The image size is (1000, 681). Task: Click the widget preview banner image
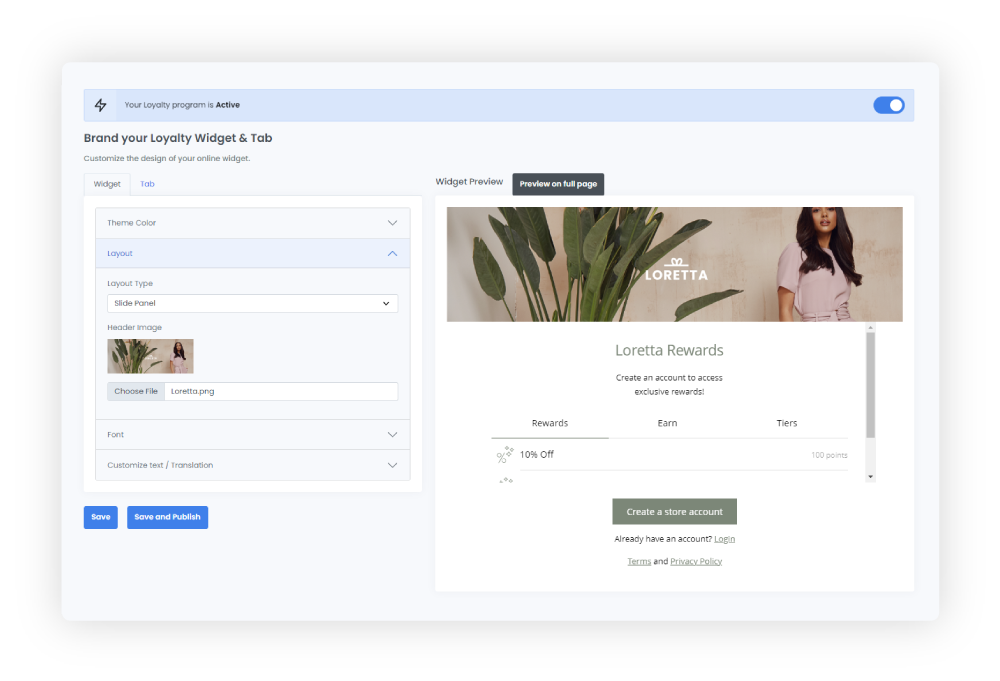[x=675, y=265]
